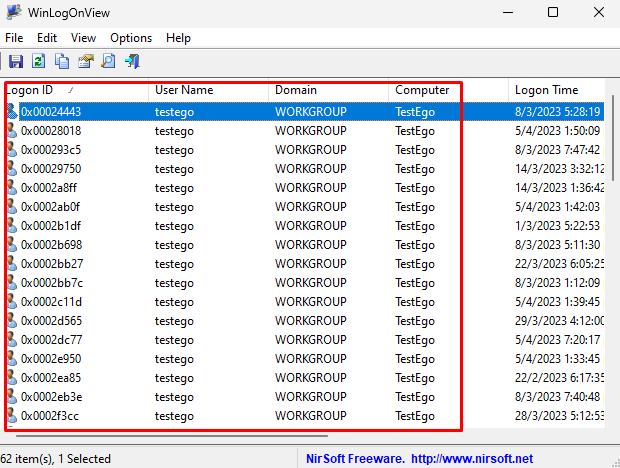Click status text '62 item(s), 1 Selected'
This screenshot has width=620, height=468.
55,459
